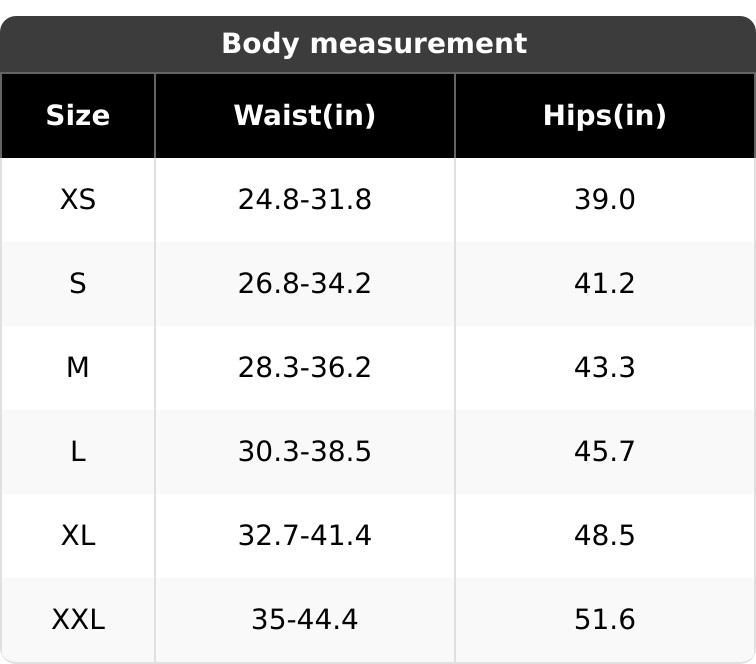Viewport: 756px width, 664px height.
Task: Pick the L size cell
Action: tap(78, 452)
